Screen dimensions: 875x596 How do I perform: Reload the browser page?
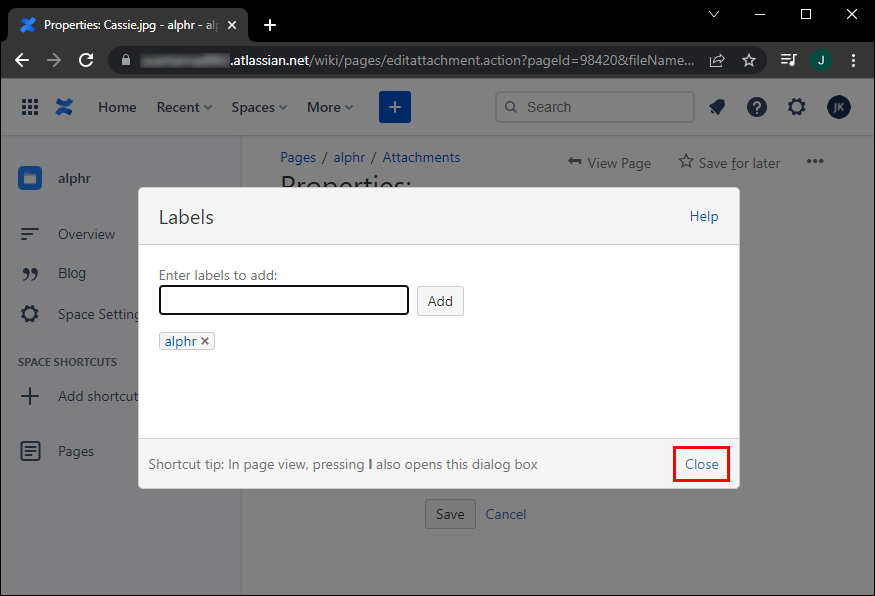(86, 60)
